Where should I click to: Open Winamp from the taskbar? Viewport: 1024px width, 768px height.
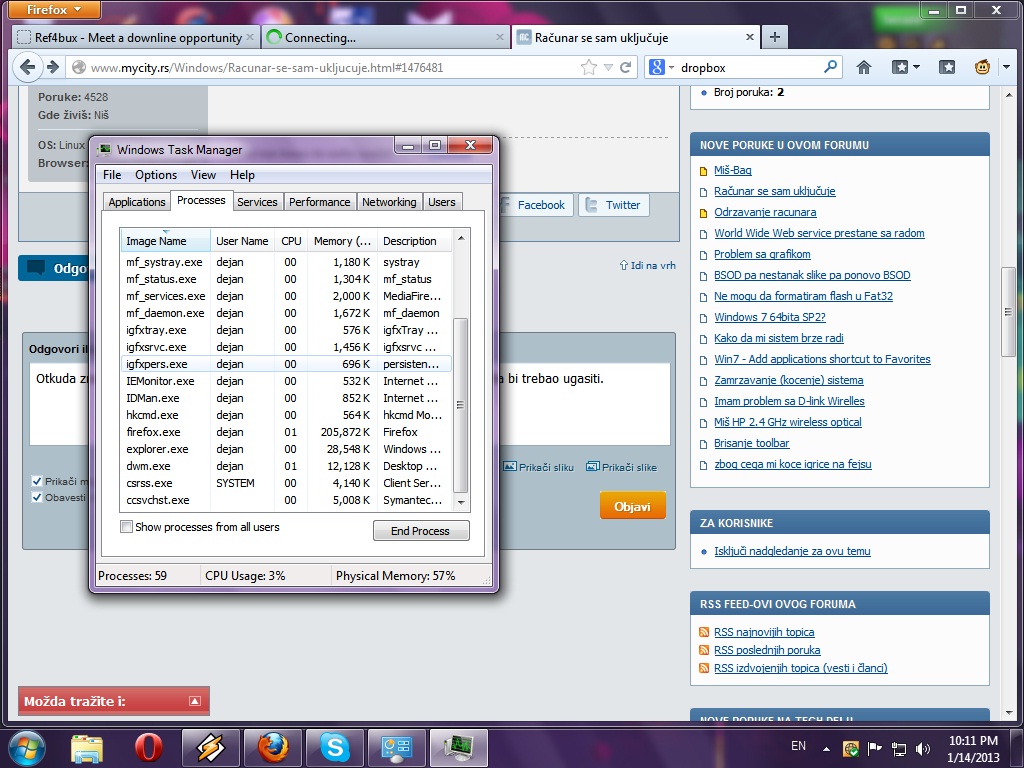pyautogui.click(x=210, y=747)
